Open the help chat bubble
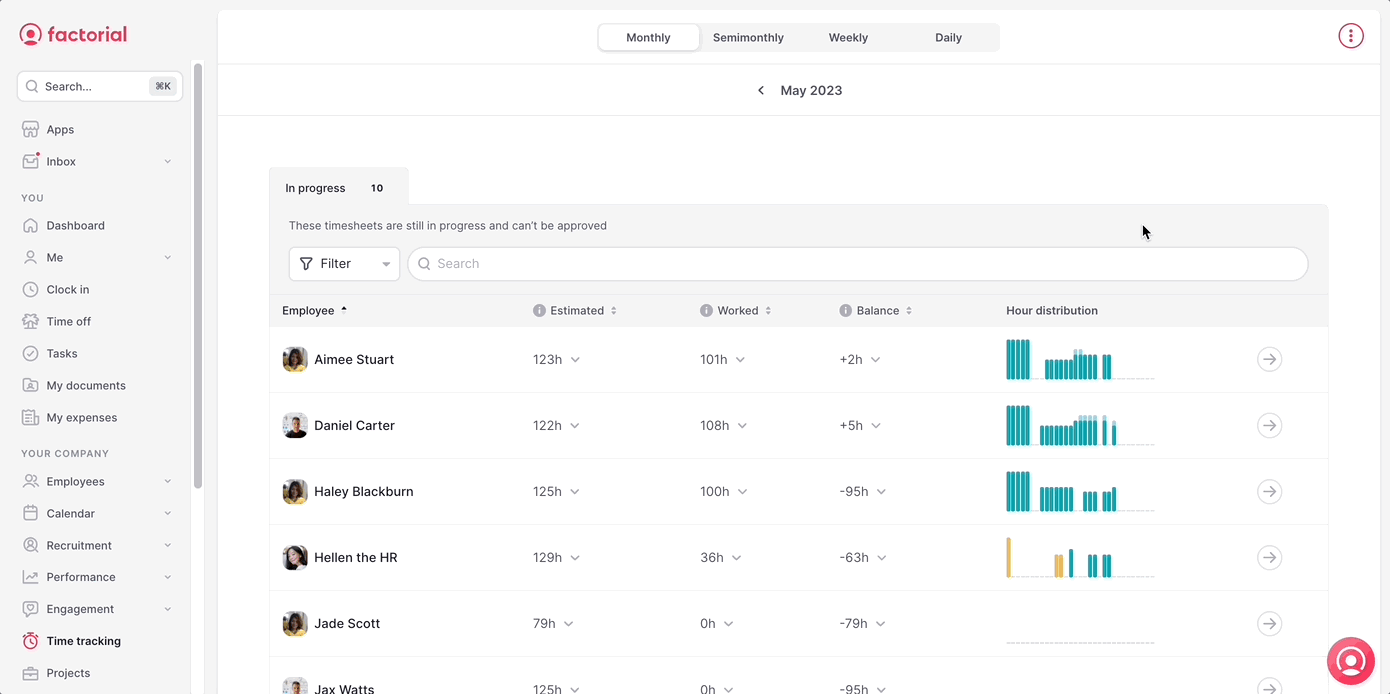The height and width of the screenshot is (694, 1390). [x=1351, y=661]
